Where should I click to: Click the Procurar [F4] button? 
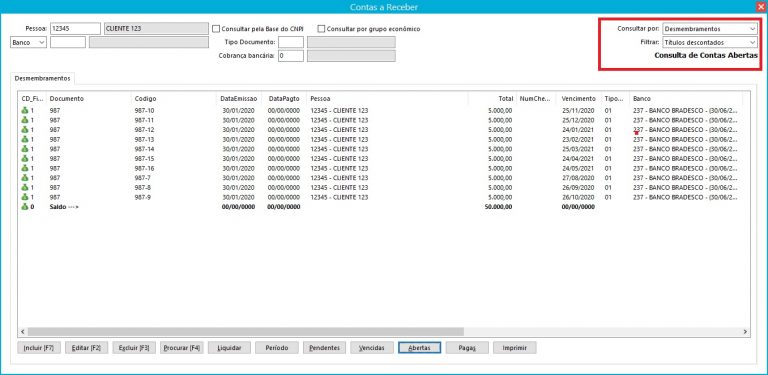point(182,348)
